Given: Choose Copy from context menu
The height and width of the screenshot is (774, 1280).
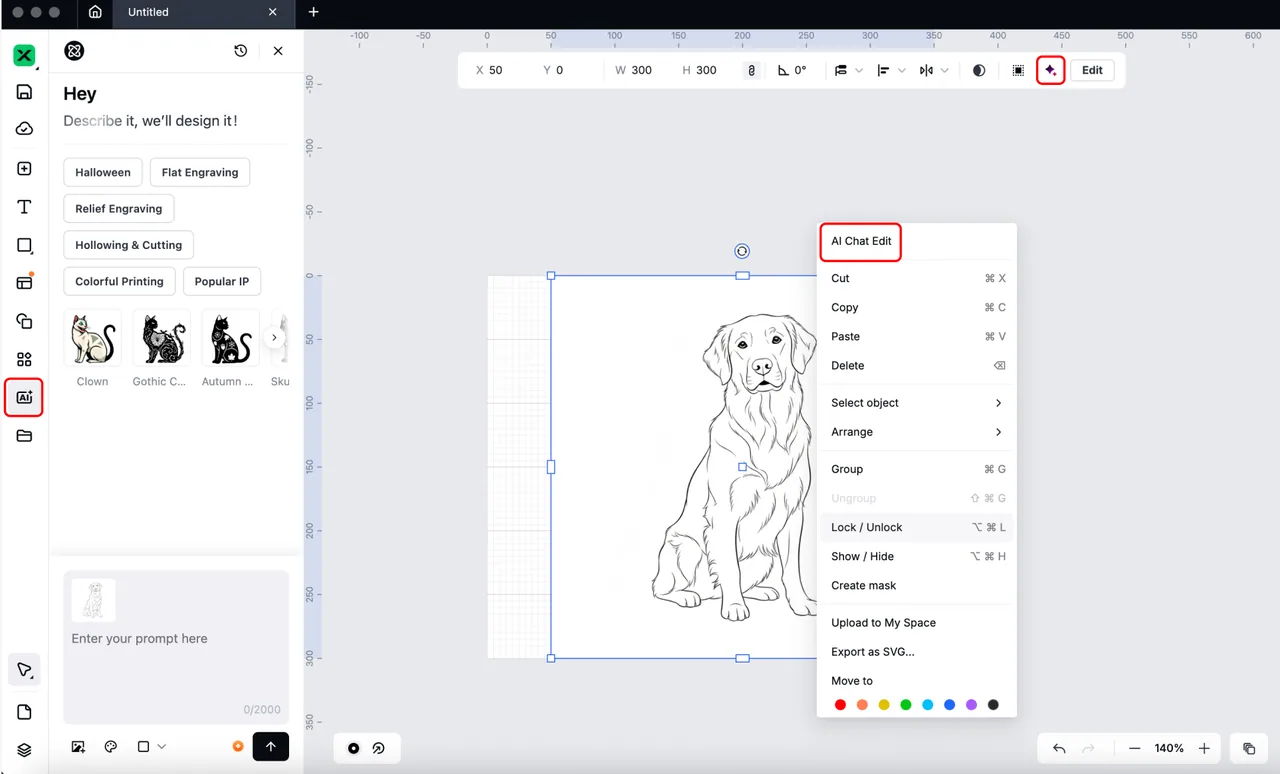Looking at the screenshot, I should click(x=917, y=308).
